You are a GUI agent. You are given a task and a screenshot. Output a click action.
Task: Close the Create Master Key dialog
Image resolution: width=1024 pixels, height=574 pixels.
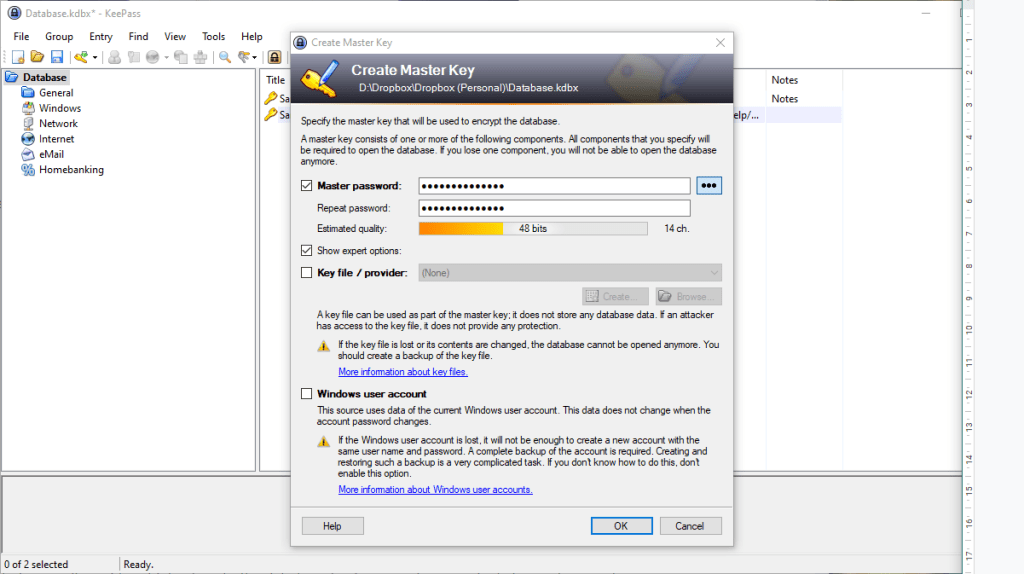pos(720,42)
